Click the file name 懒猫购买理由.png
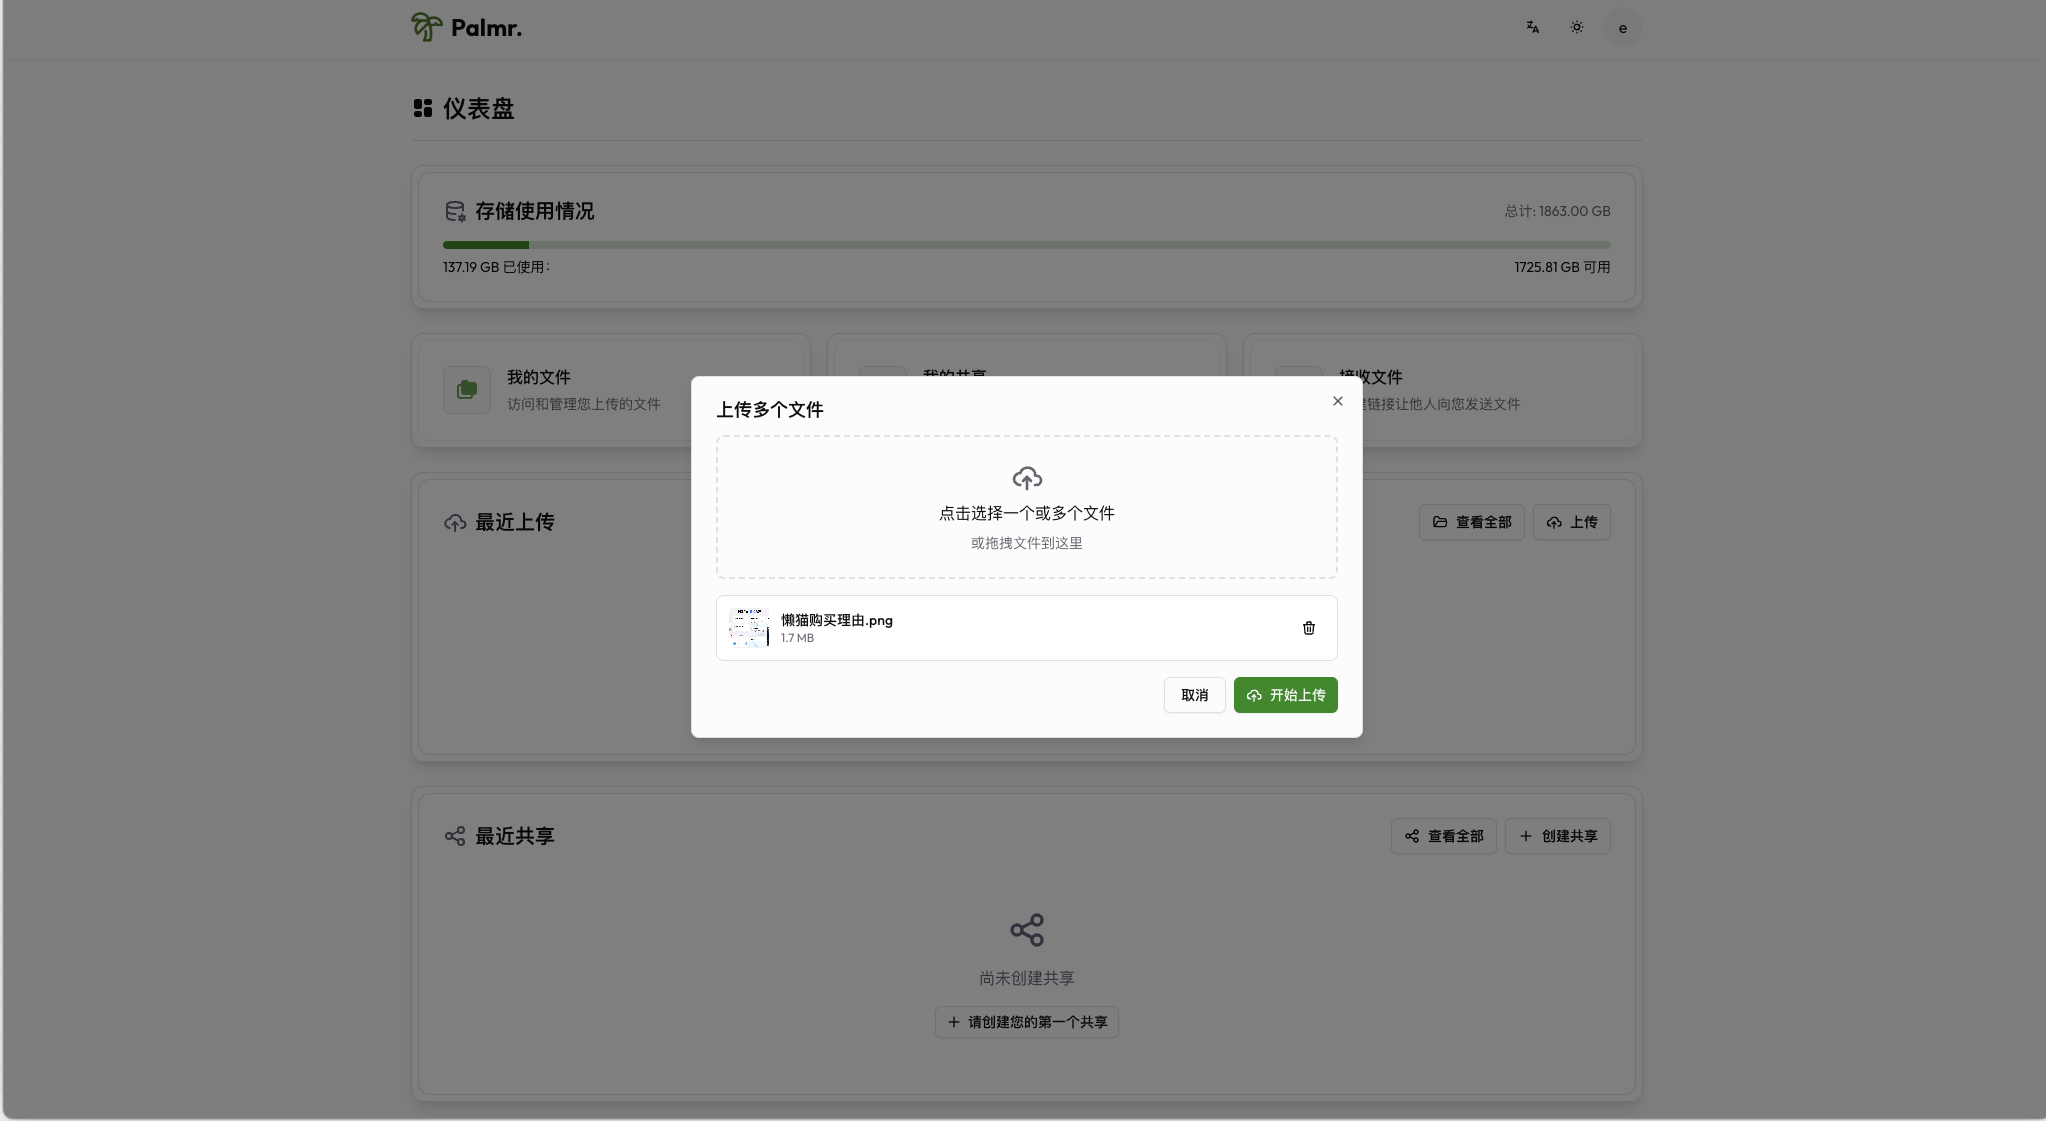Image resolution: width=2046 pixels, height=1121 pixels. pos(837,620)
